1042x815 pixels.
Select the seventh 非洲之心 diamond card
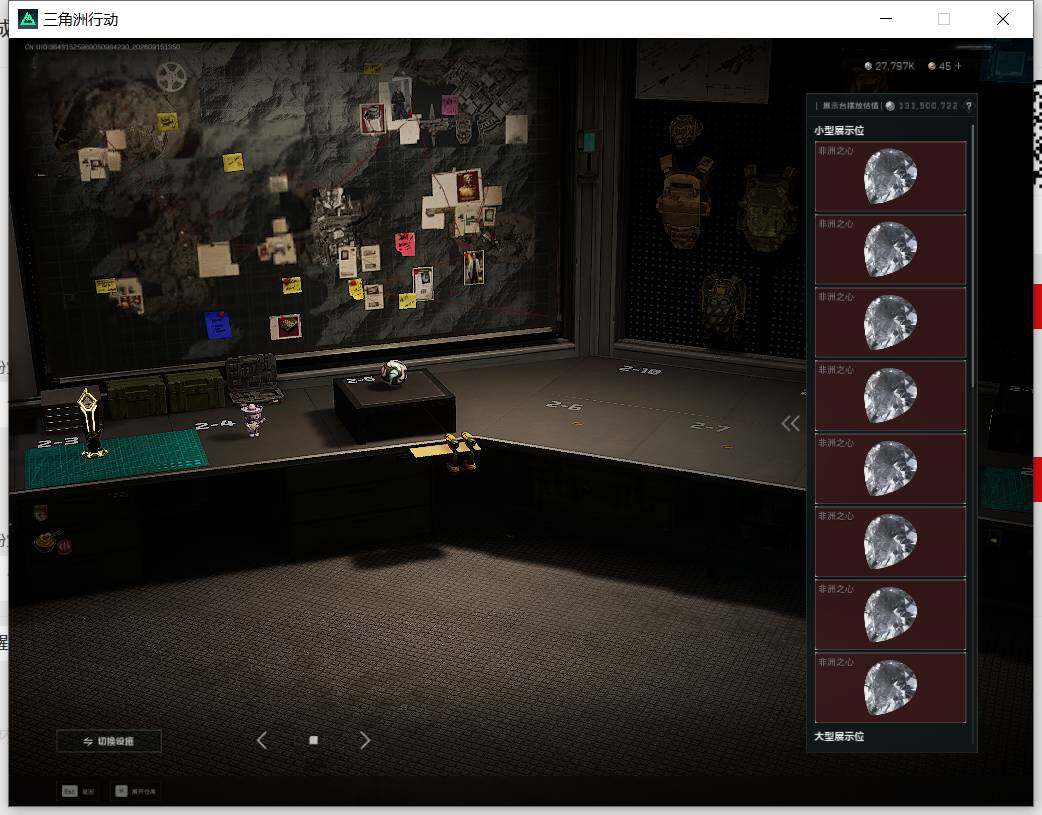[890, 615]
